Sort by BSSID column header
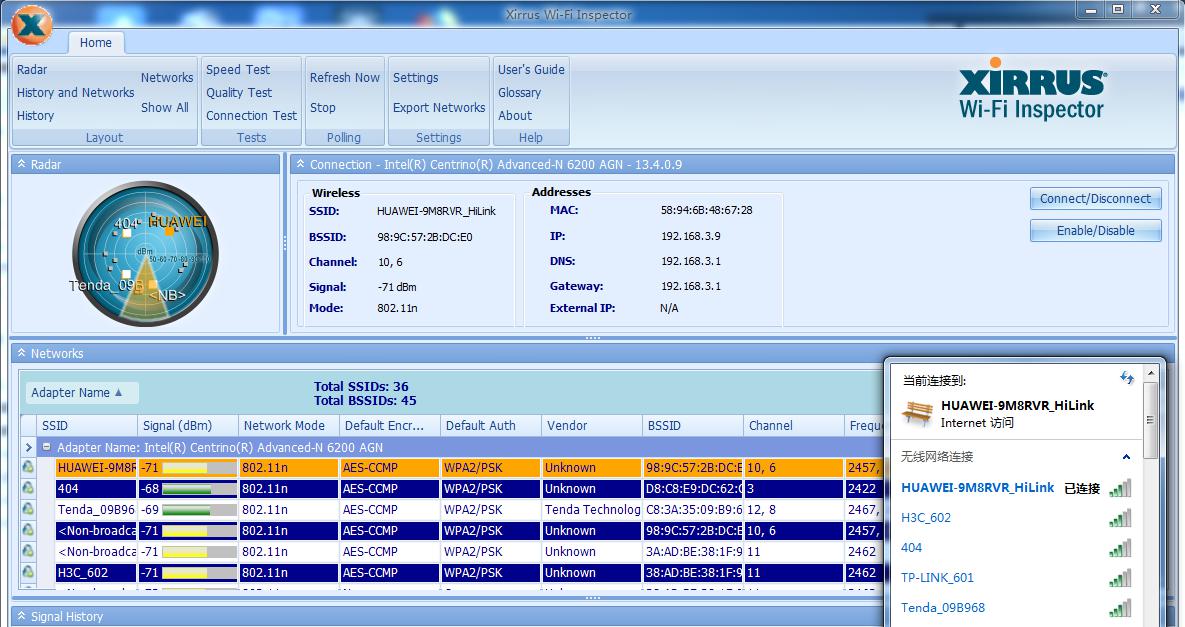Viewport: 1185px width, 627px height. click(x=693, y=425)
